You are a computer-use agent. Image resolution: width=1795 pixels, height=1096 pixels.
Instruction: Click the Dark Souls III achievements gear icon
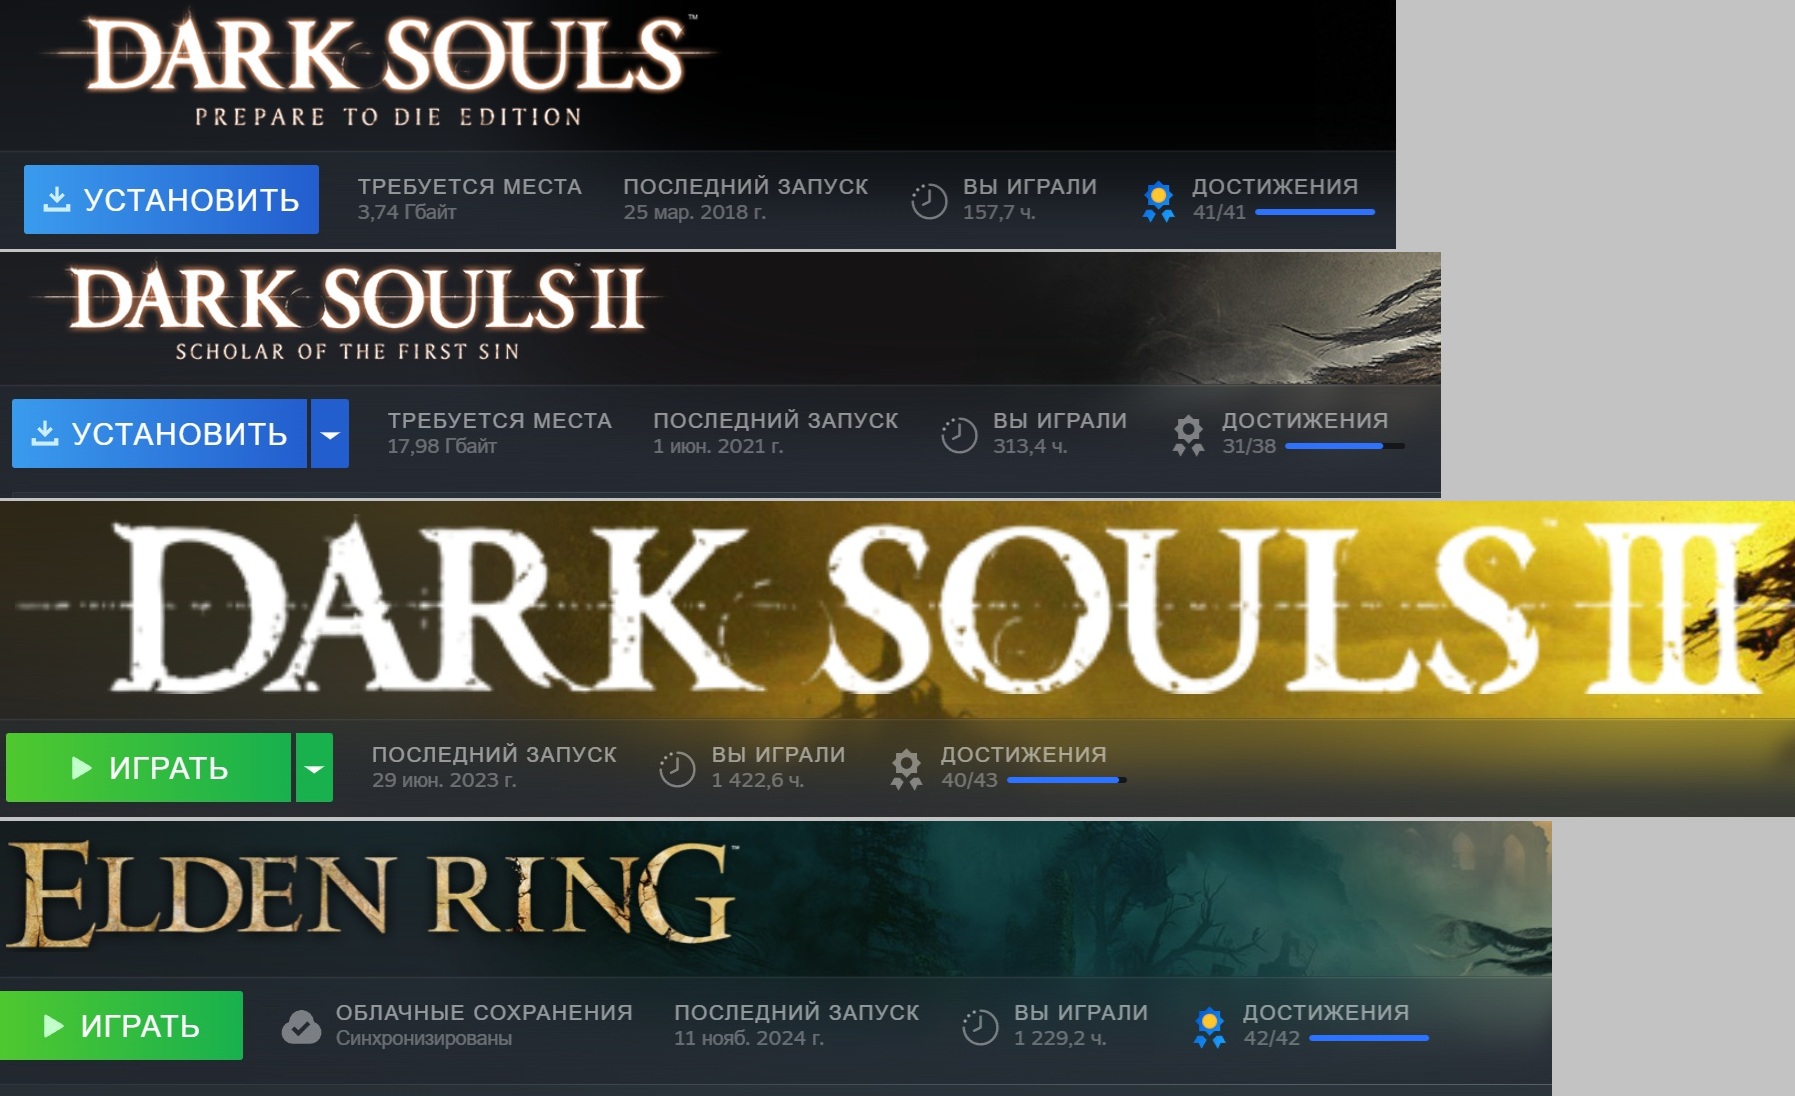[906, 769]
